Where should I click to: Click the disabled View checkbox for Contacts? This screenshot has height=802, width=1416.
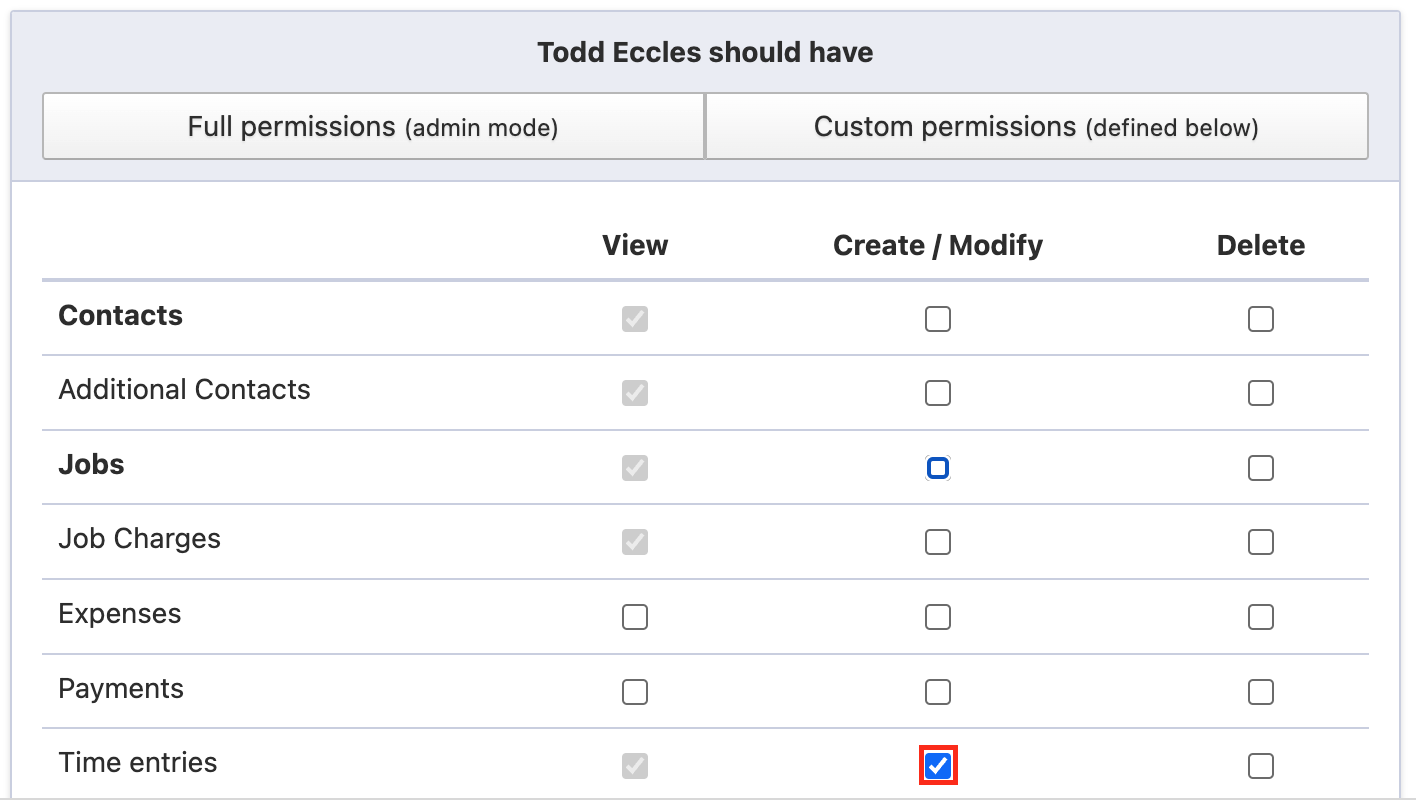coord(635,319)
